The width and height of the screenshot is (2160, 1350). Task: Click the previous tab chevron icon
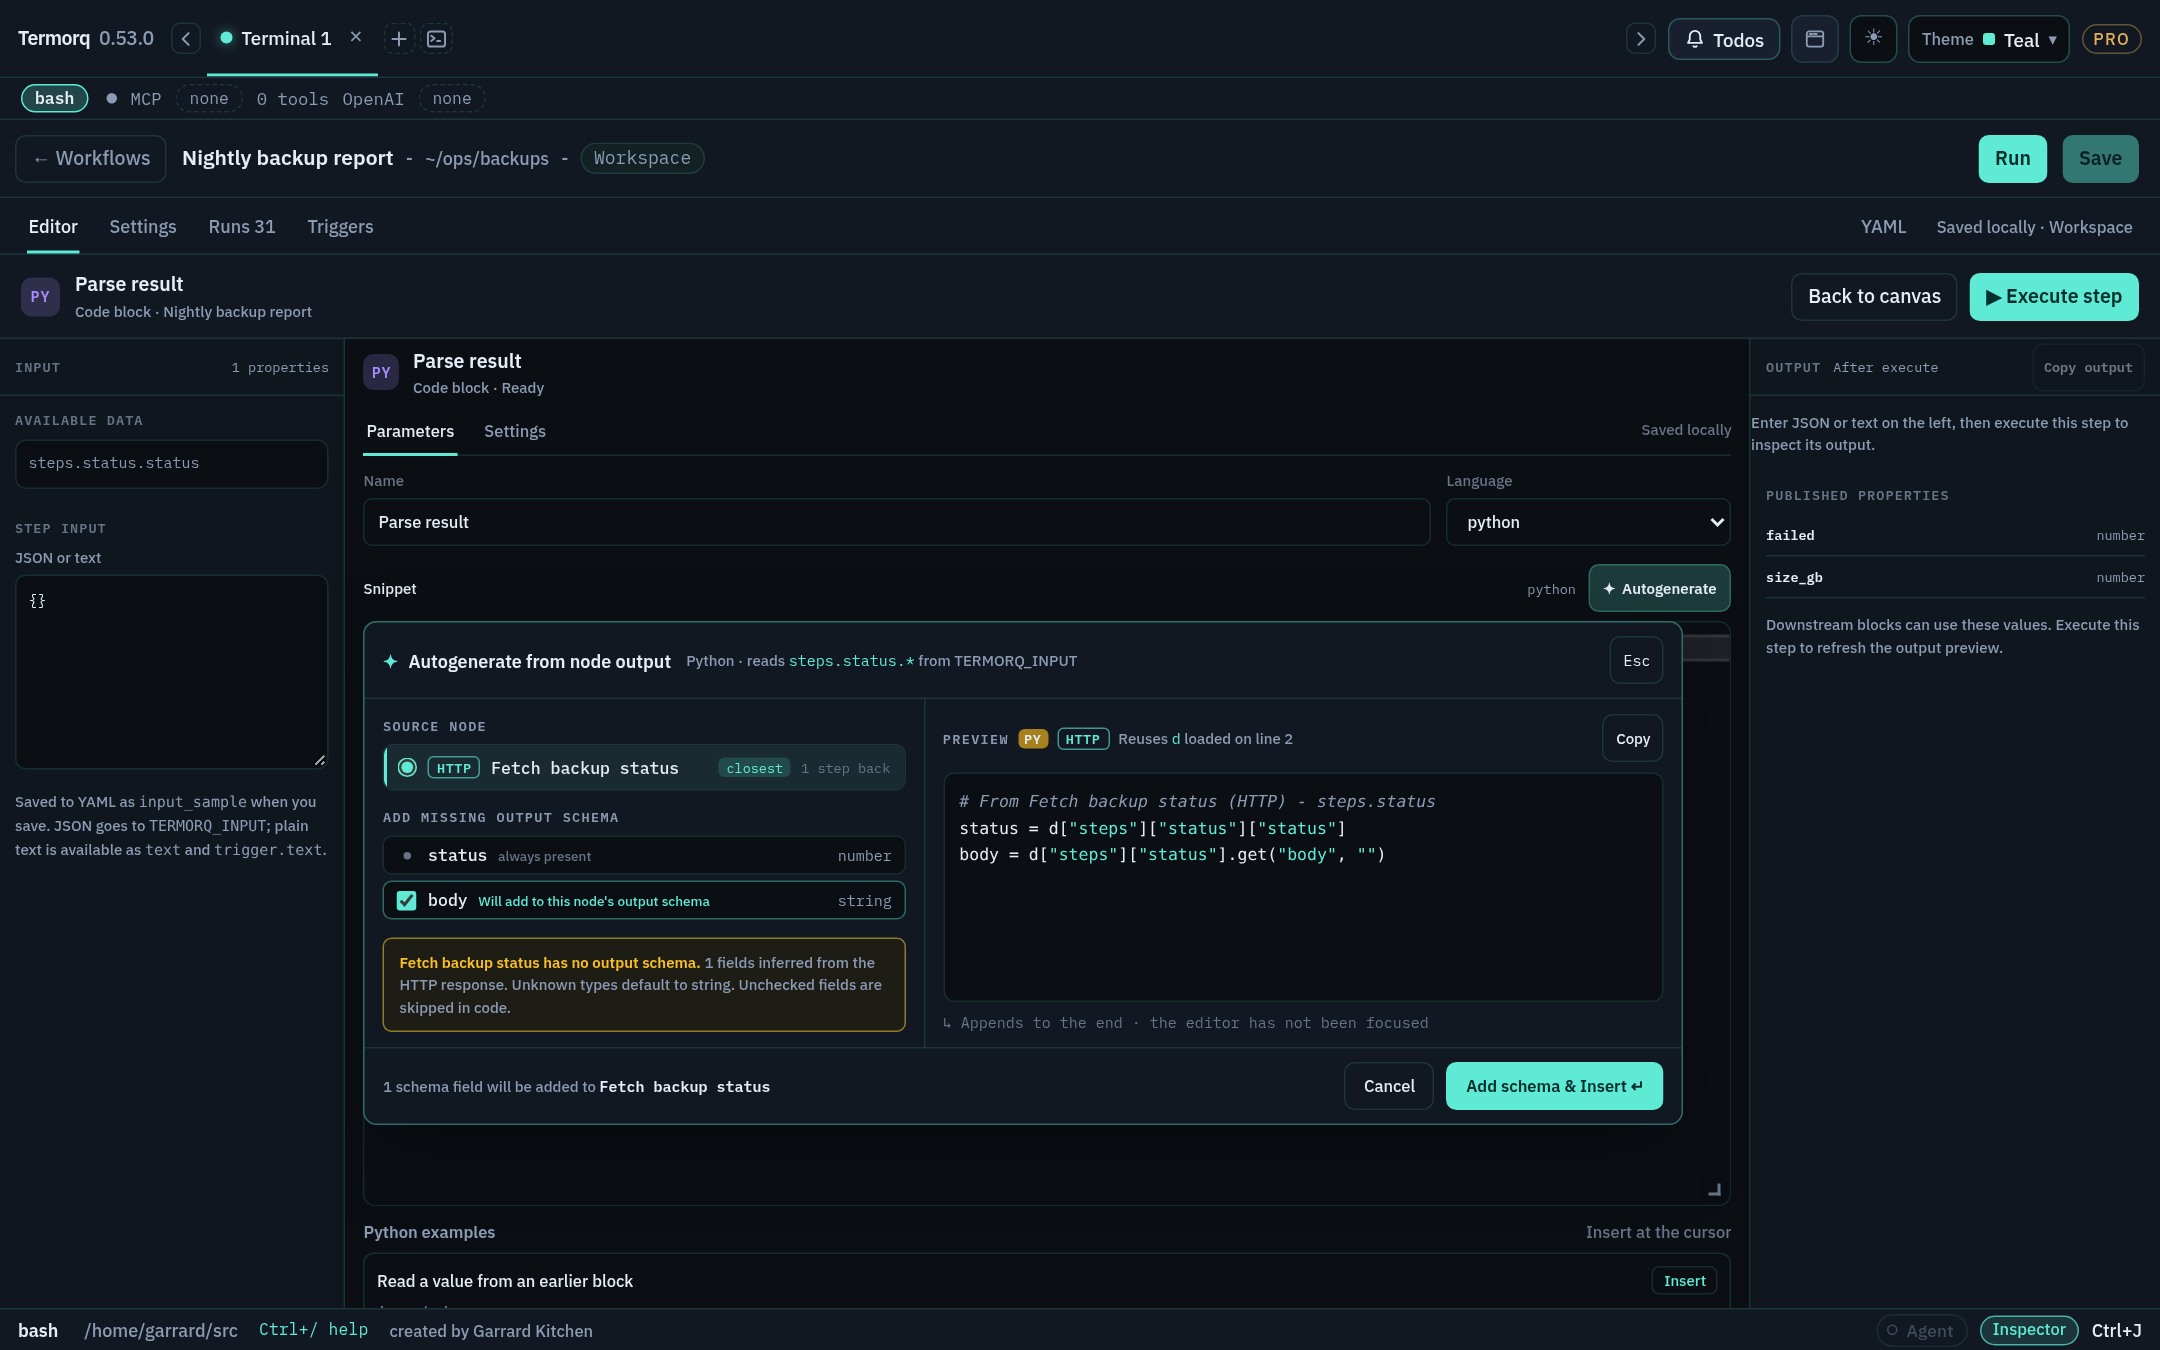pyautogui.click(x=185, y=39)
